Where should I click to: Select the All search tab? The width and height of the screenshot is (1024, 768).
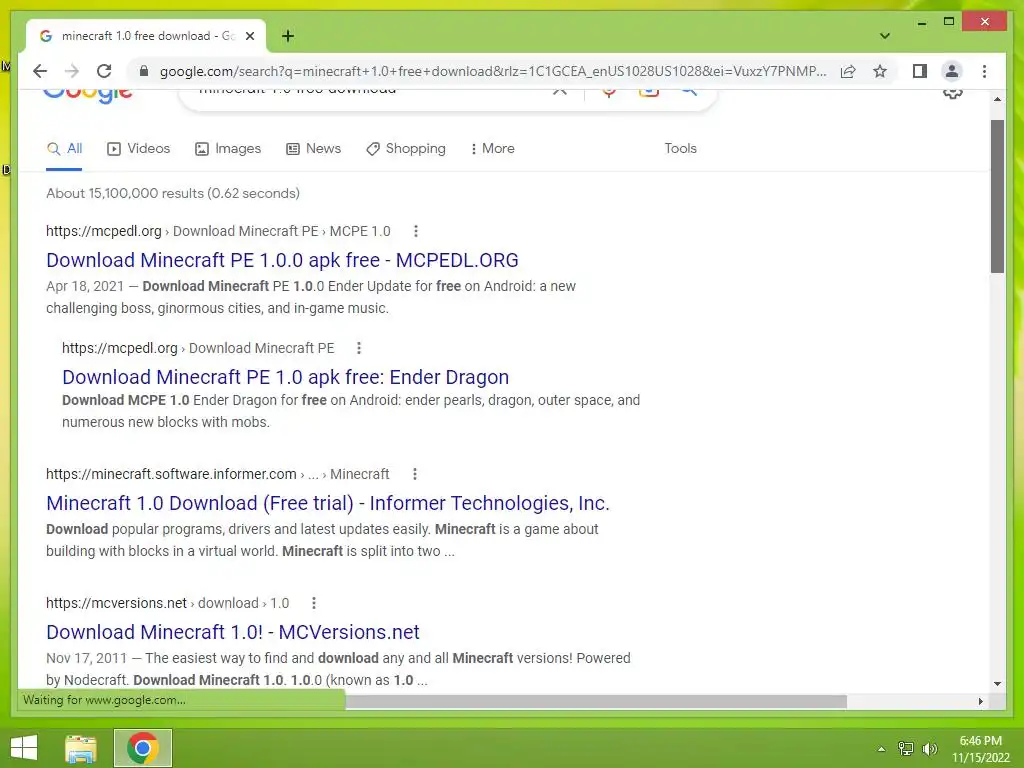64,149
